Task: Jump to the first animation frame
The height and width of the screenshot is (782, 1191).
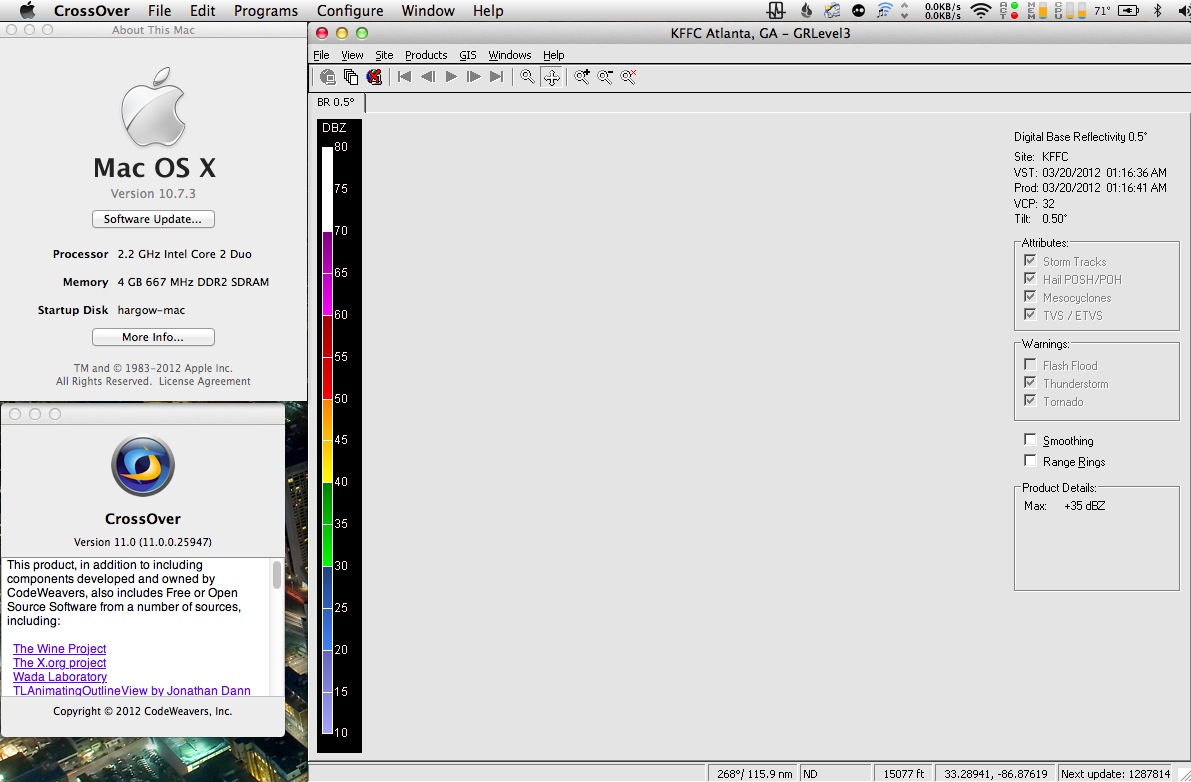Action: point(404,77)
